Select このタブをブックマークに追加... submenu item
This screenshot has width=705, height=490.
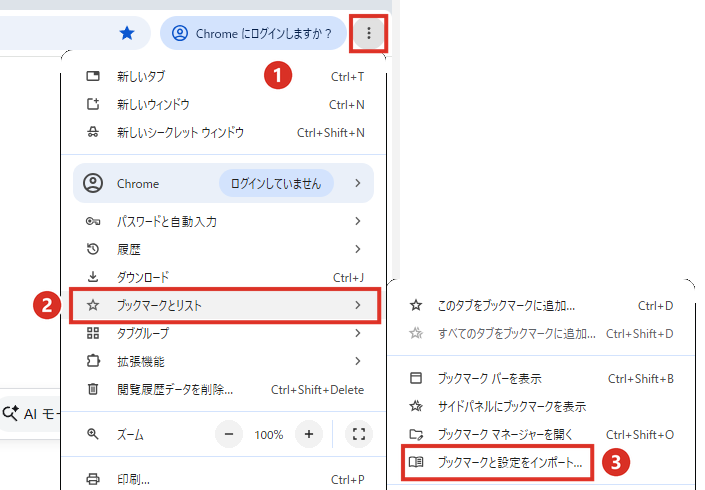click(x=541, y=306)
